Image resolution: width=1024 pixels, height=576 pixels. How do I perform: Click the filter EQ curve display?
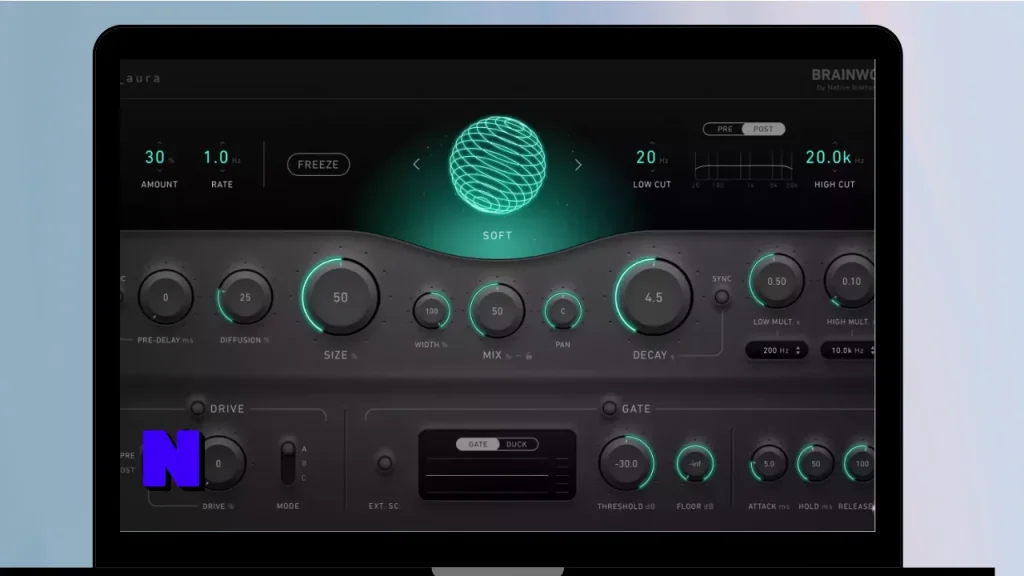pos(743,167)
